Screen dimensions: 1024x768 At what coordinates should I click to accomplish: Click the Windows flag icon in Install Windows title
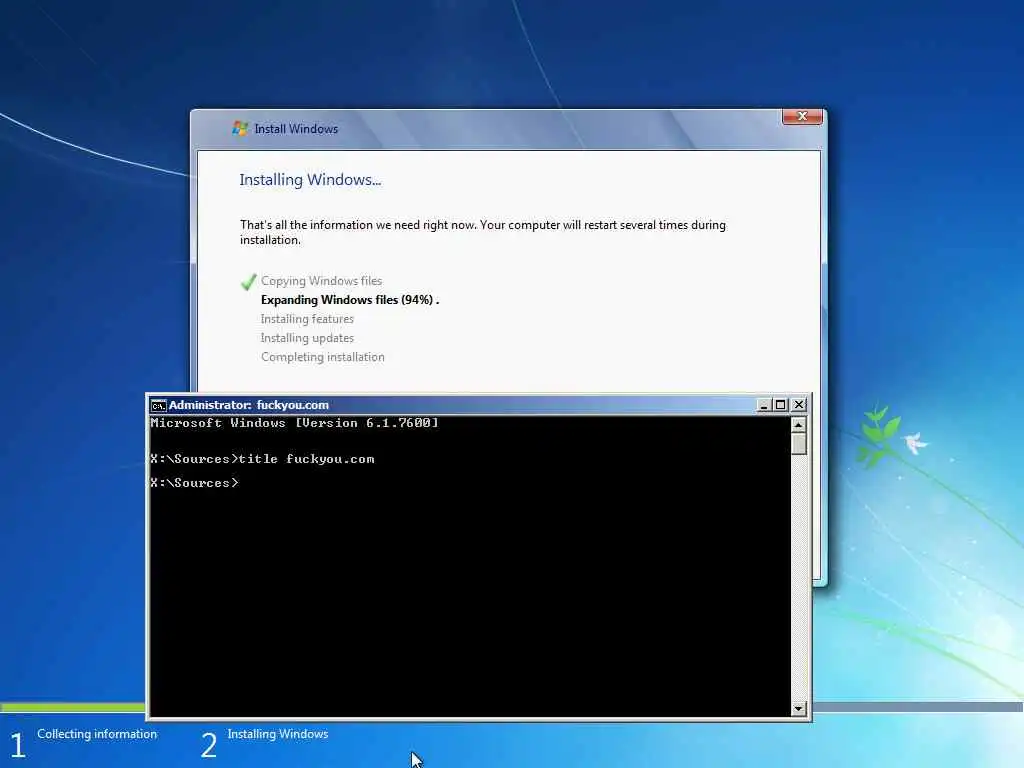tap(240, 129)
